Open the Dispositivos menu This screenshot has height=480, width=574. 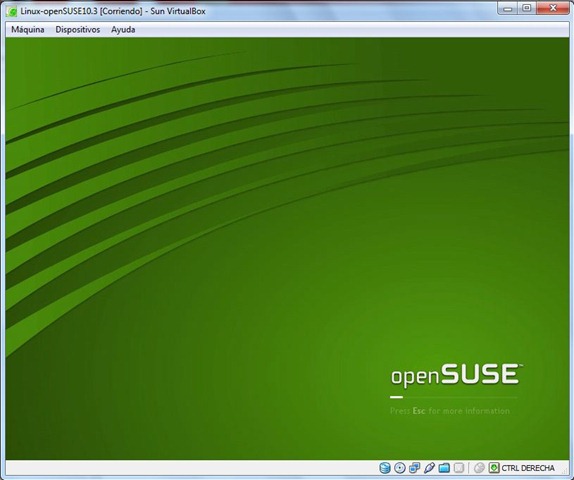pos(78,30)
